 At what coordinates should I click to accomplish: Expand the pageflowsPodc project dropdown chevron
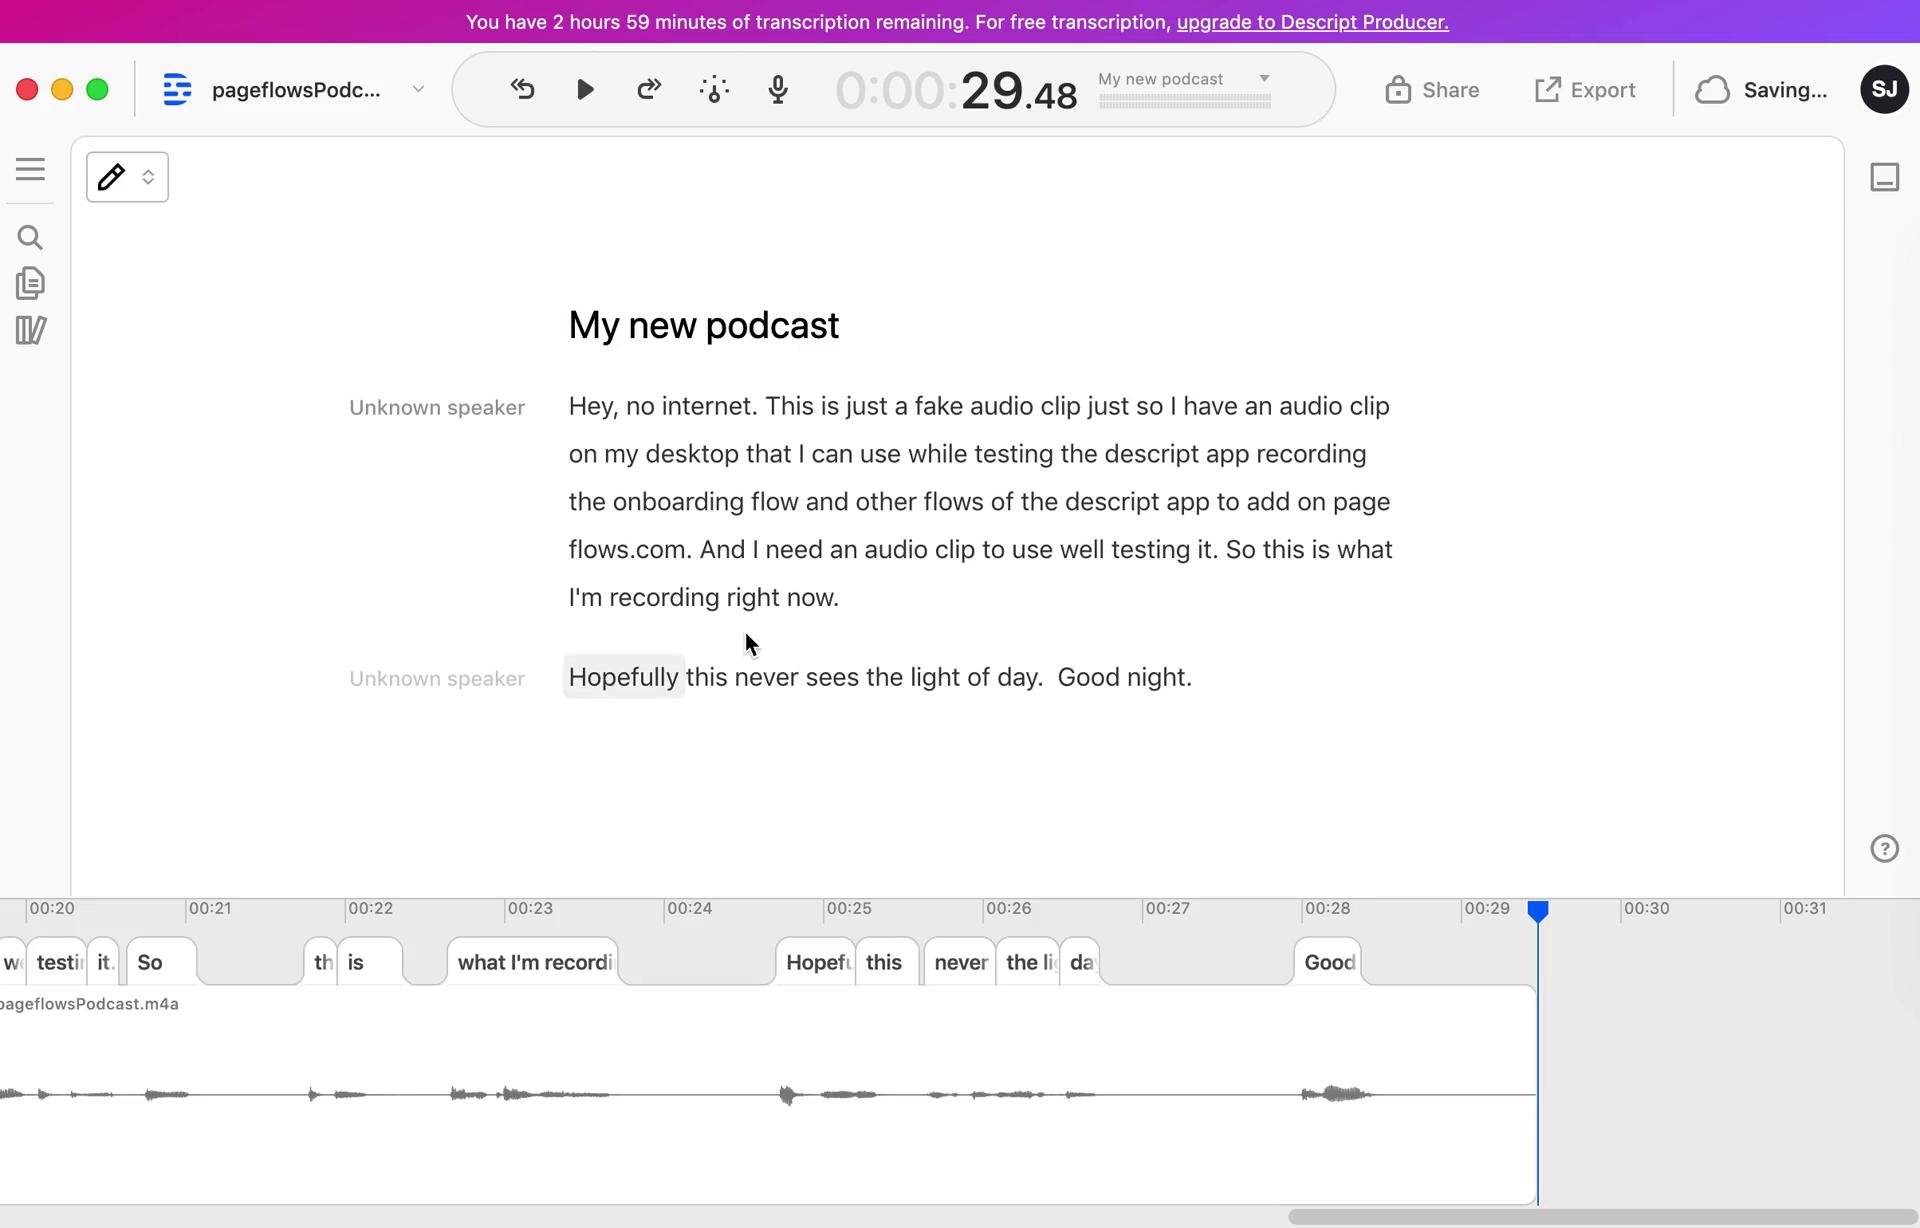click(418, 90)
